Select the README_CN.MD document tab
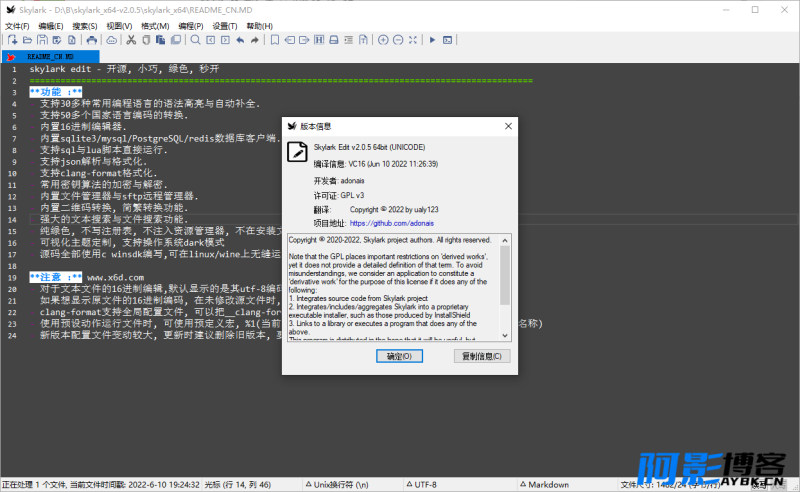The image size is (800, 492). [x=51, y=57]
